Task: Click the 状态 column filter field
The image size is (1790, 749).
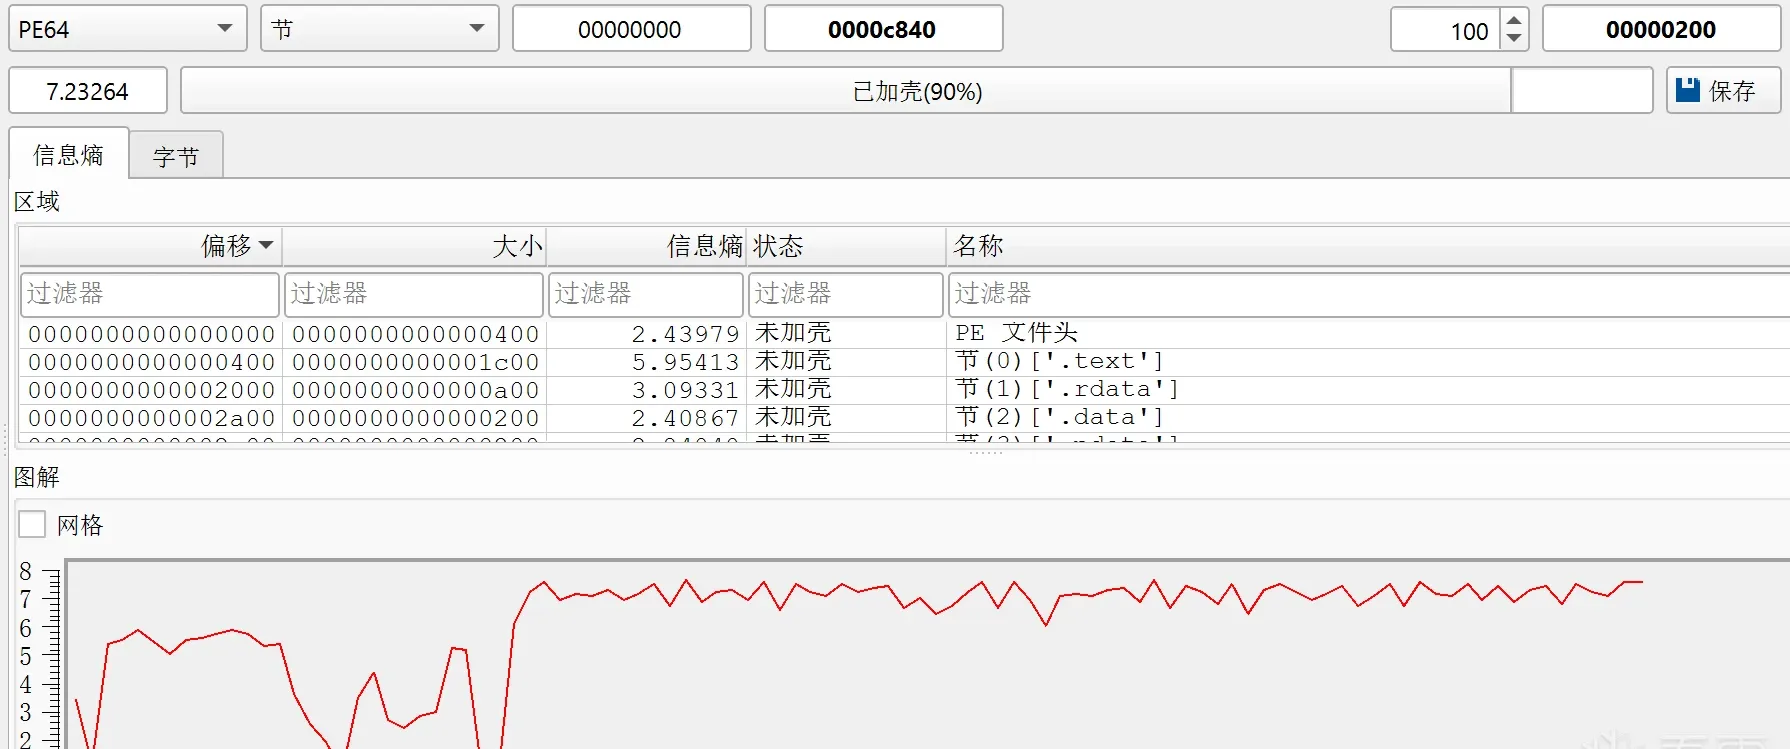Action: [x=846, y=294]
